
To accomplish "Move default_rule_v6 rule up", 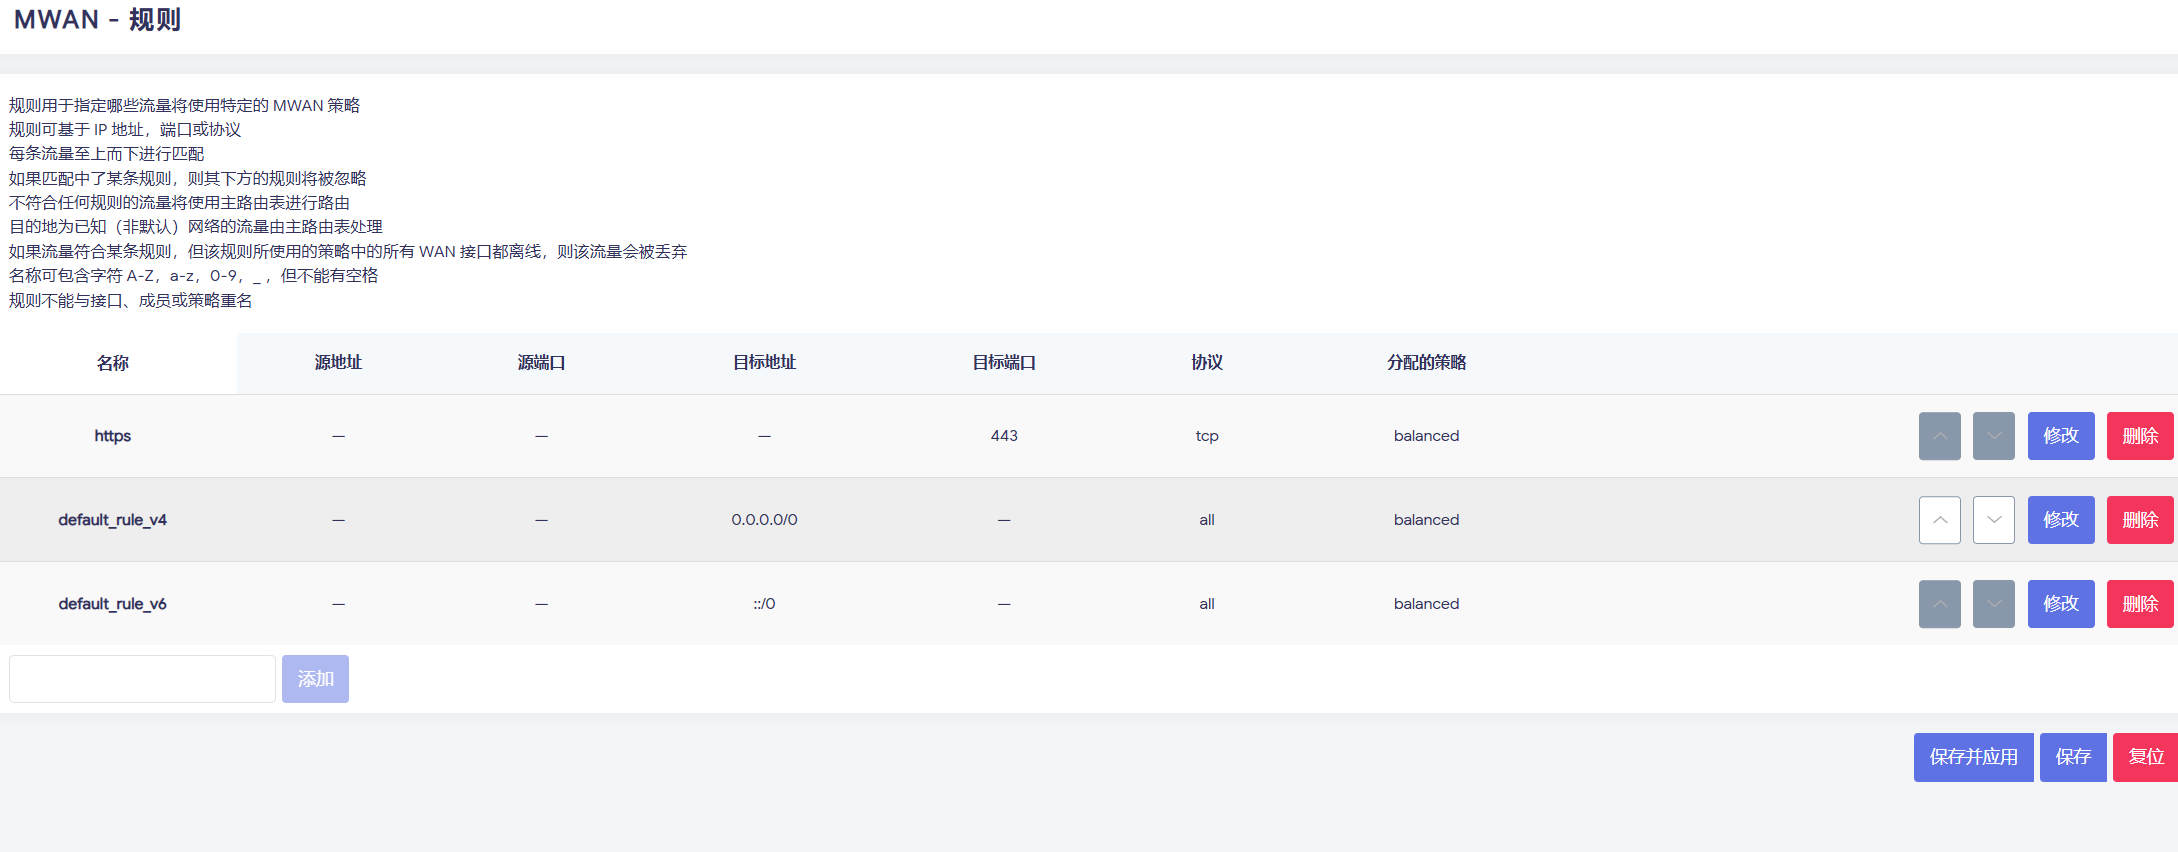I will (x=1939, y=604).
